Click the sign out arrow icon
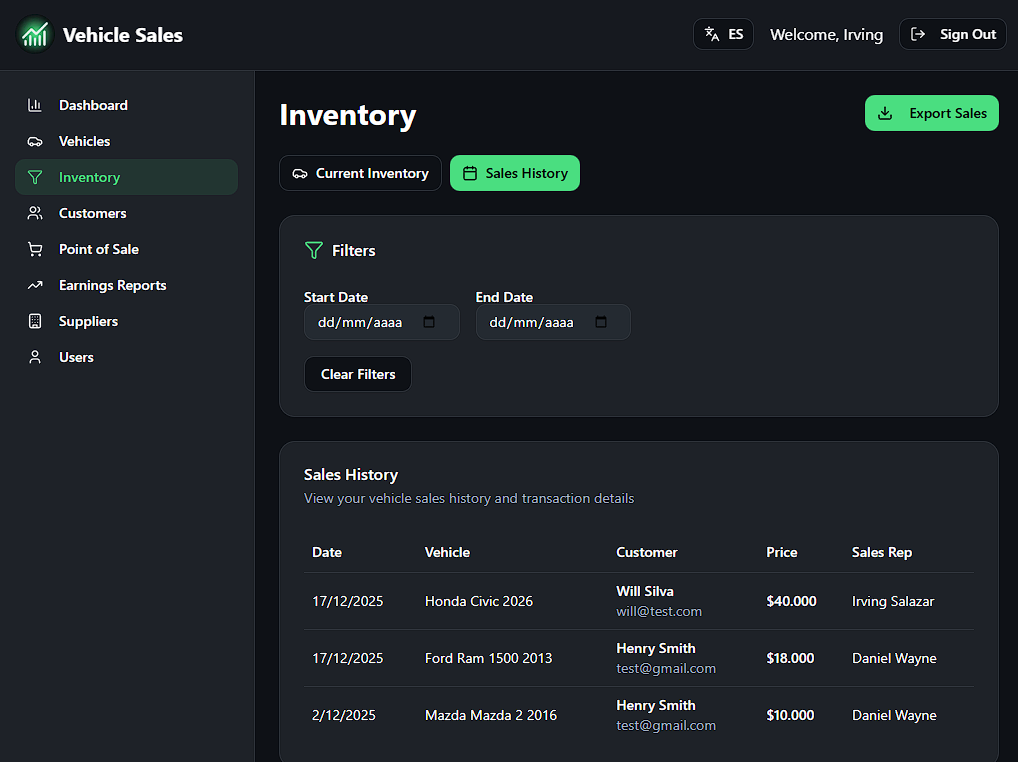This screenshot has width=1018, height=762. (x=918, y=34)
